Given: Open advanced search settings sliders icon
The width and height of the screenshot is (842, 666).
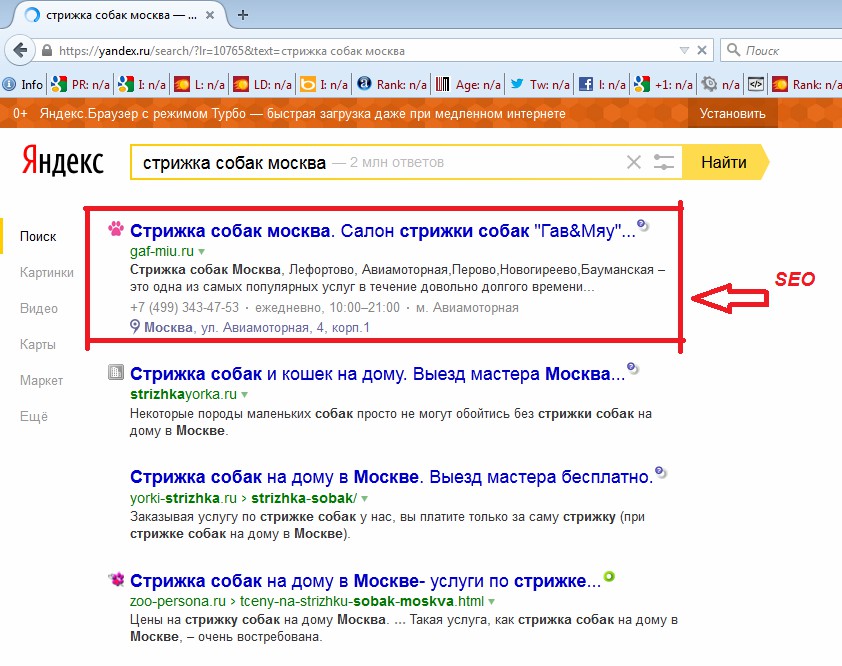Looking at the screenshot, I should point(664,162).
